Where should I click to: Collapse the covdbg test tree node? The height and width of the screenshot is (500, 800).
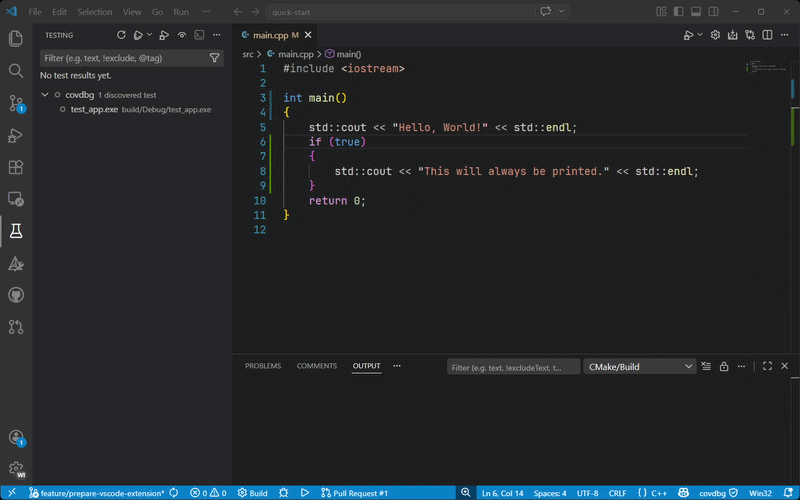(x=45, y=94)
